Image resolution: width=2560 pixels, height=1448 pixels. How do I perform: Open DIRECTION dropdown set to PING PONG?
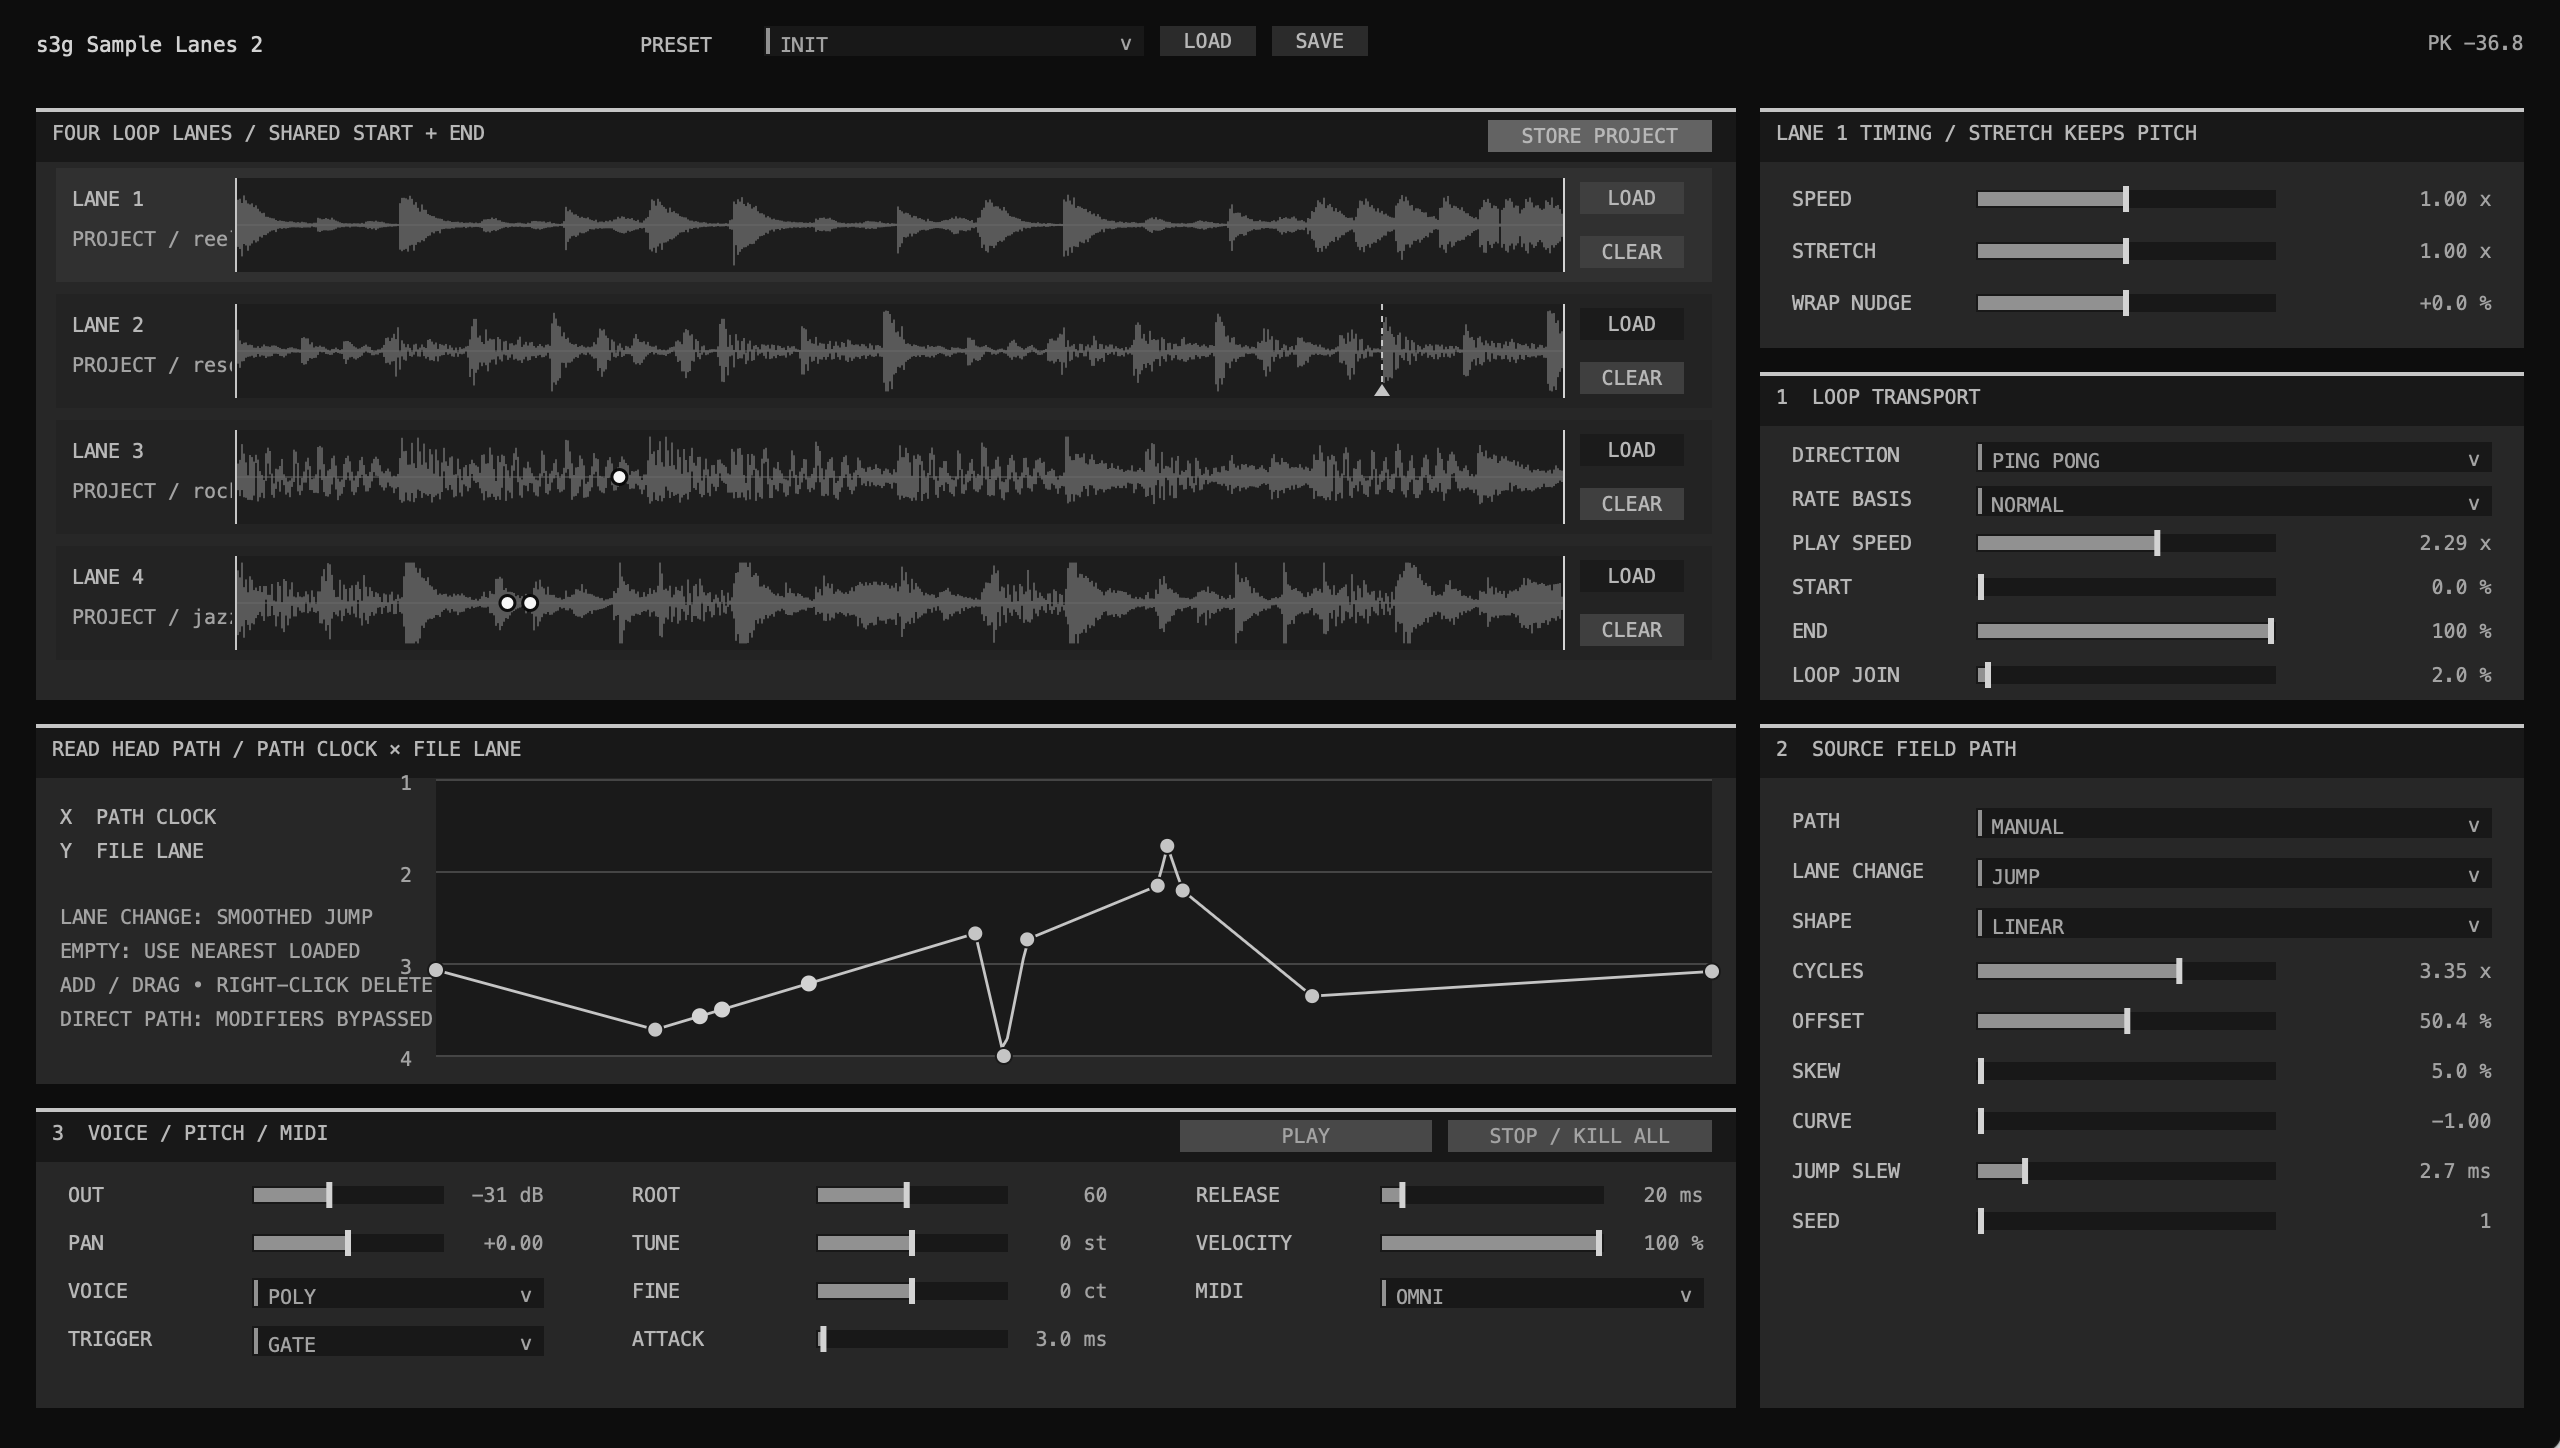(2235, 458)
